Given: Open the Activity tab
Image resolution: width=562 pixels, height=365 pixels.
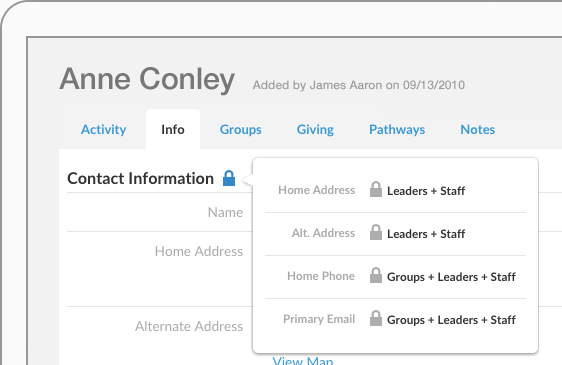Looking at the screenshot, I should click(104, 129).
